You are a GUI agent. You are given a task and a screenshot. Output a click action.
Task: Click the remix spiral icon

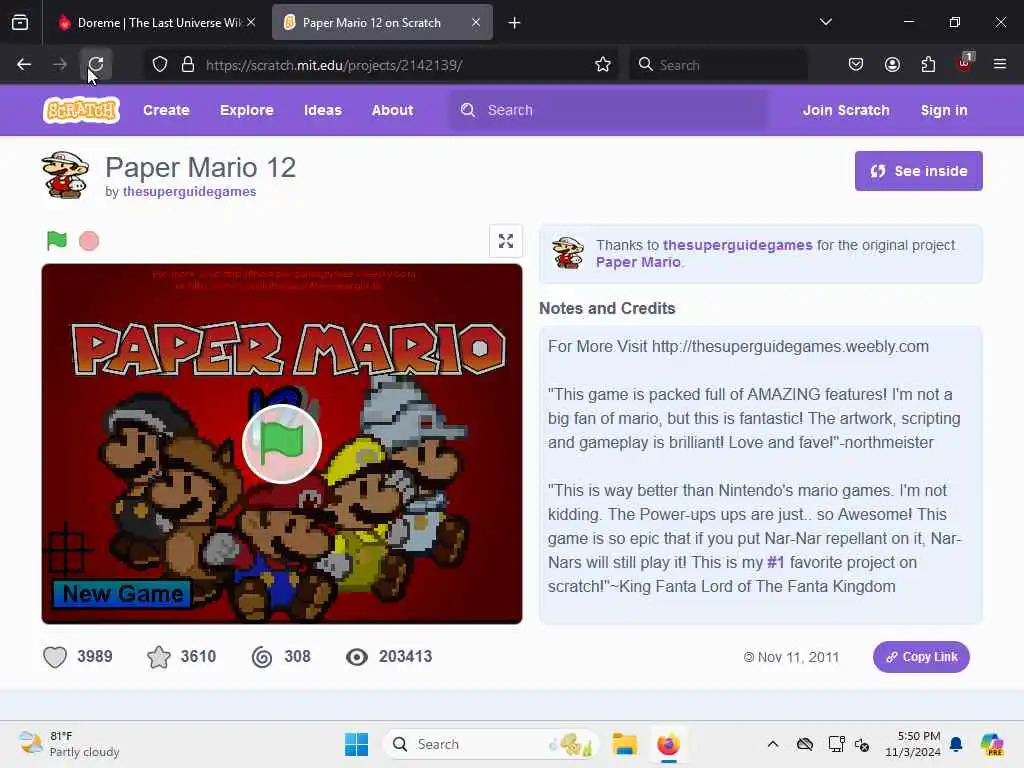262,657
